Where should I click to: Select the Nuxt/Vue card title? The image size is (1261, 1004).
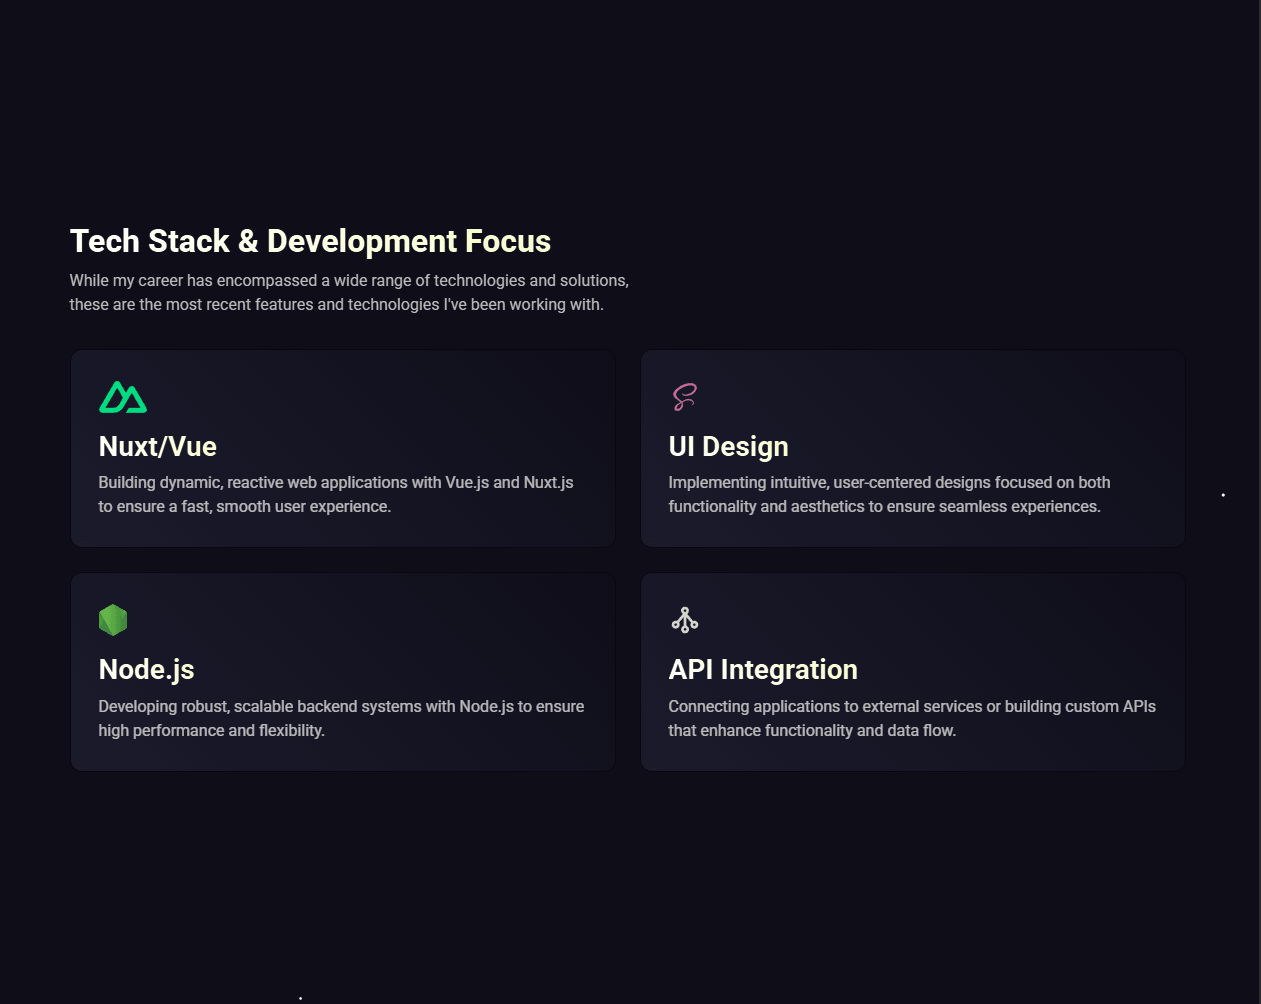pos(158,446)
